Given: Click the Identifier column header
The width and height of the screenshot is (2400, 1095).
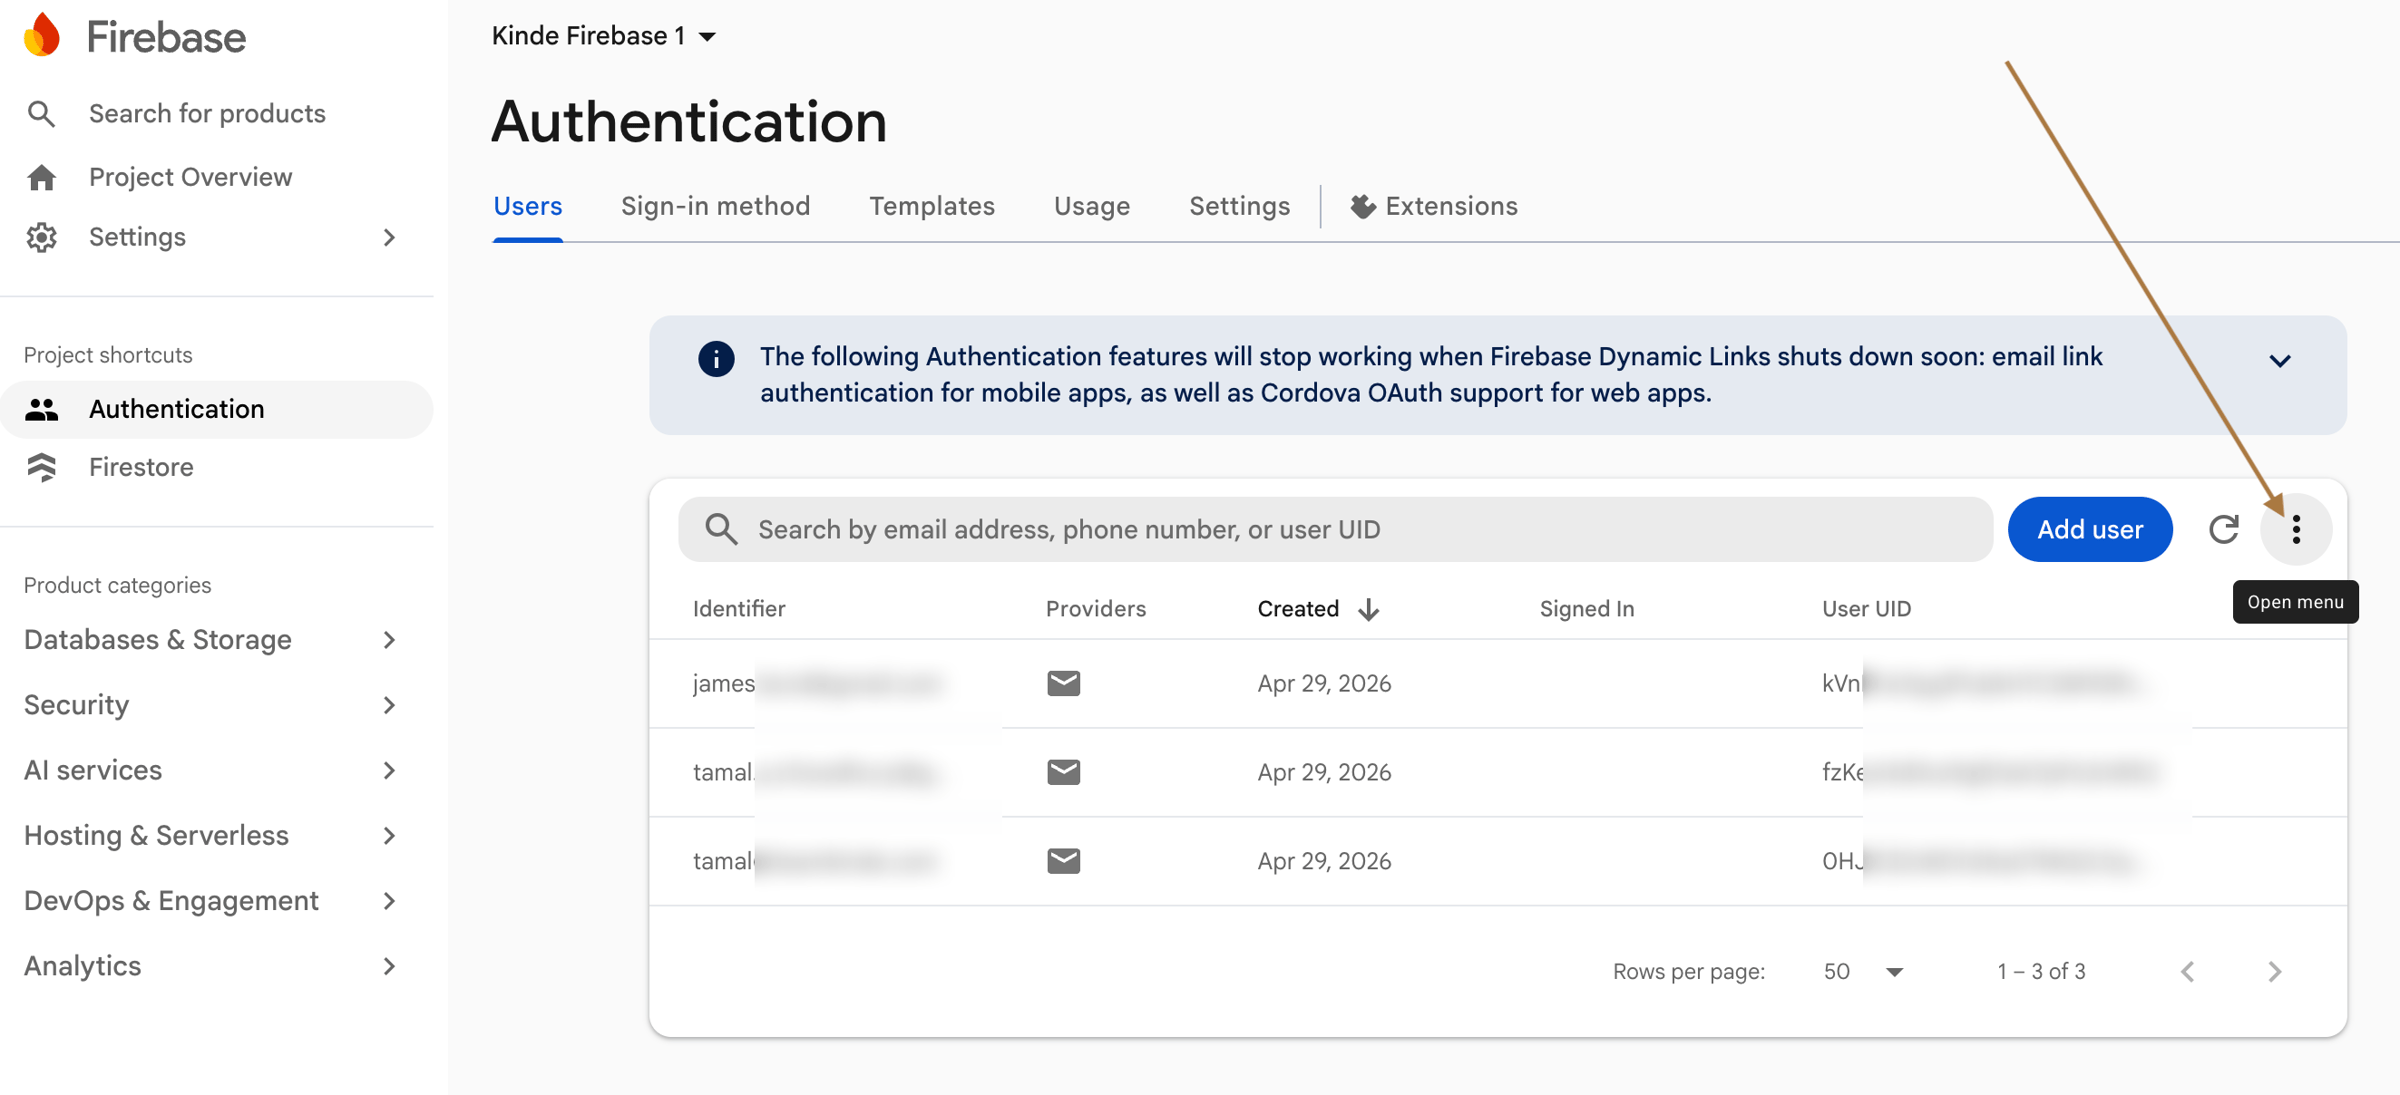Looking at the screenshot, I should [x=739, y=609].
